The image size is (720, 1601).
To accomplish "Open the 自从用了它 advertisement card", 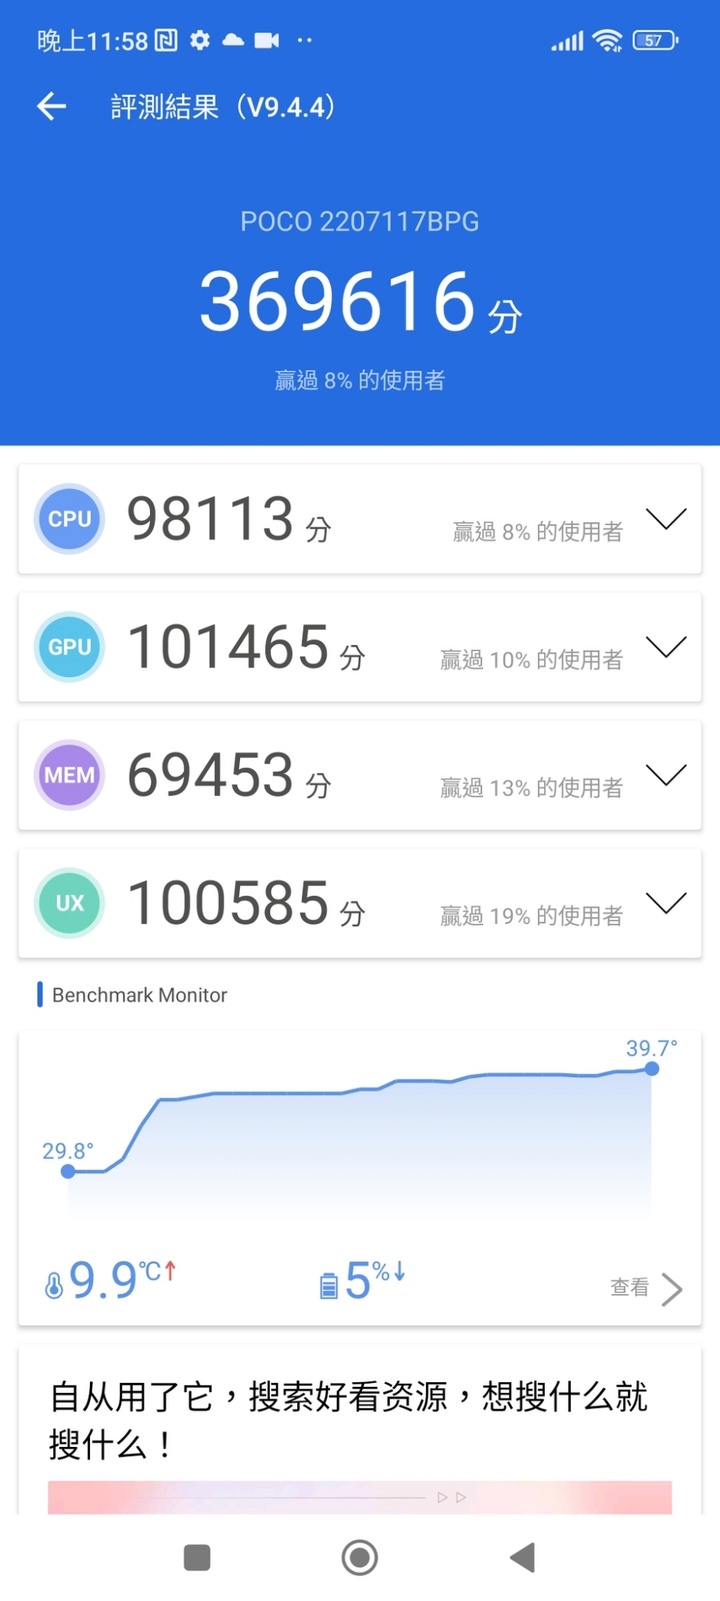I will pos(360,1430).
